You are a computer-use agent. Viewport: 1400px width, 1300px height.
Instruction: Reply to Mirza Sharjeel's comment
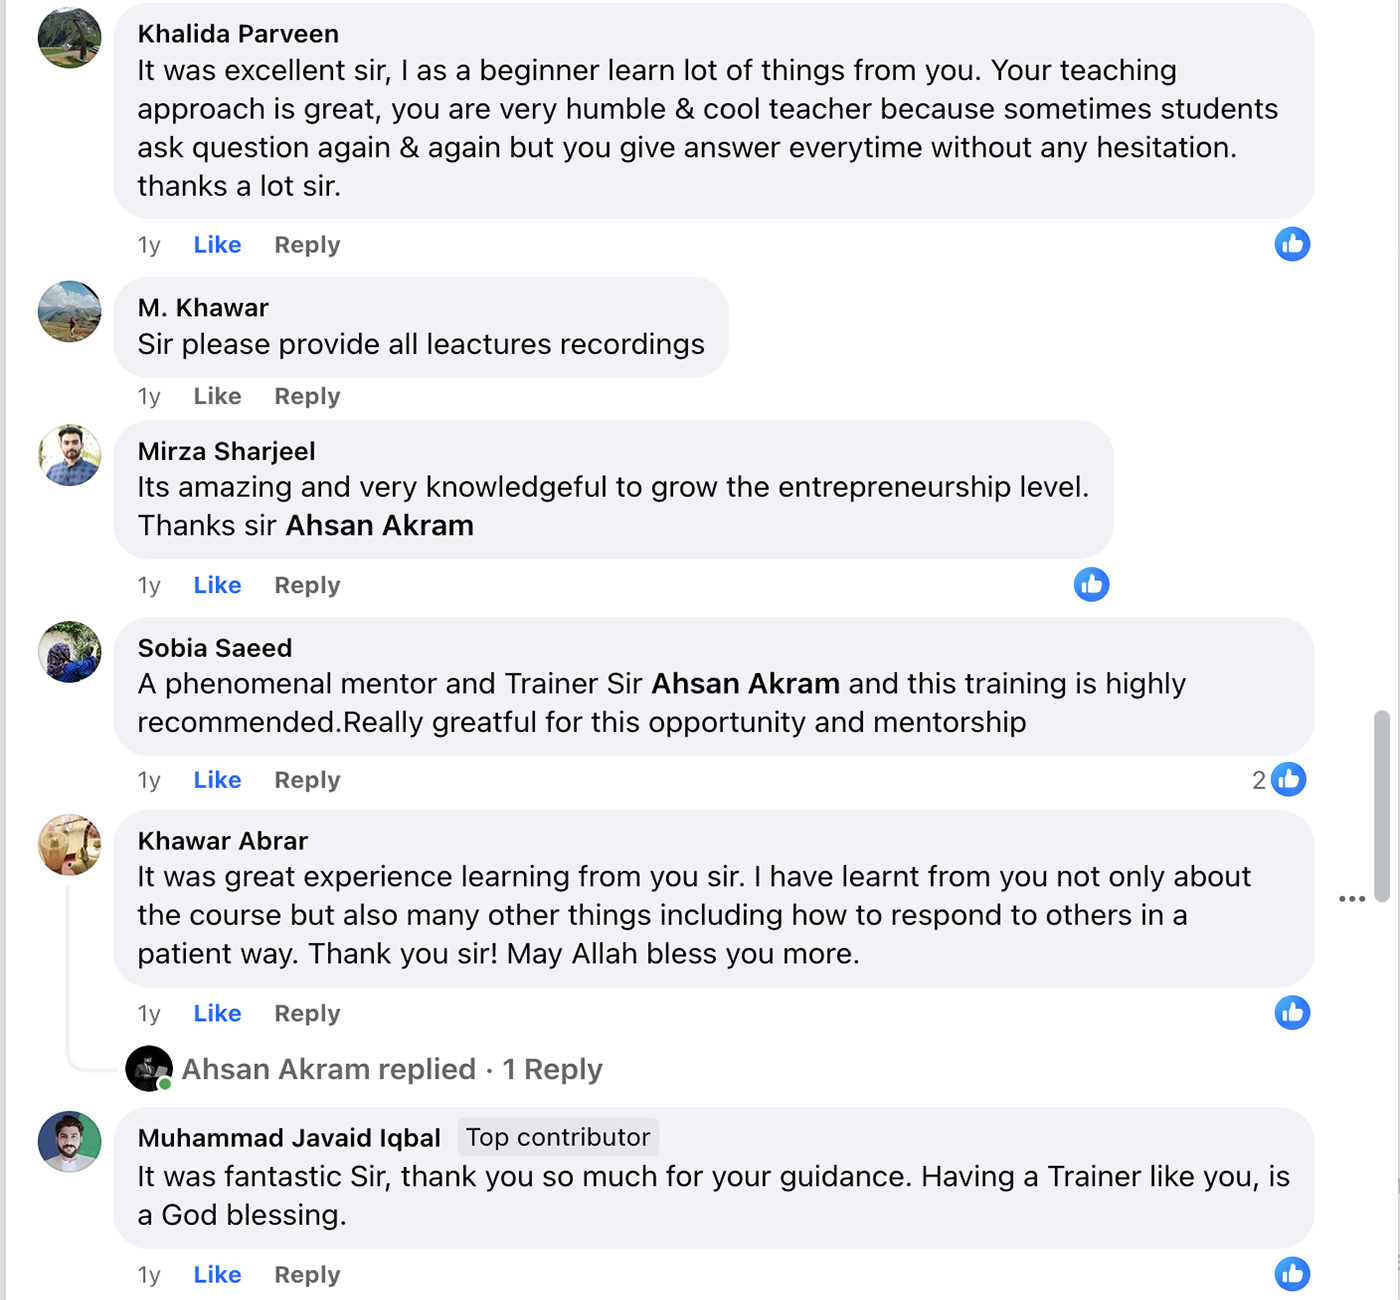[307, 585]
